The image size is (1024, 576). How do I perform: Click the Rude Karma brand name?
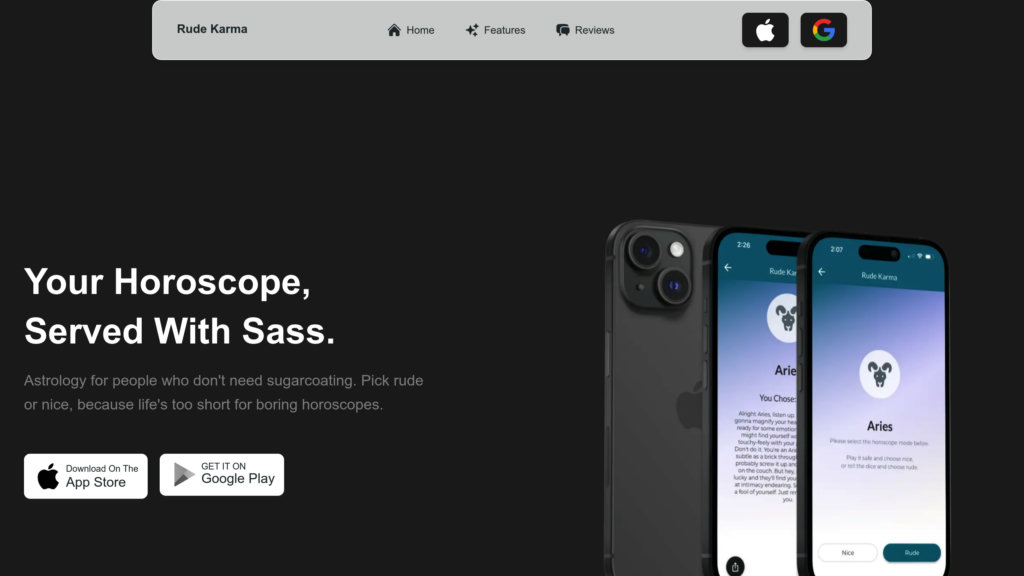tap(212, 29)
